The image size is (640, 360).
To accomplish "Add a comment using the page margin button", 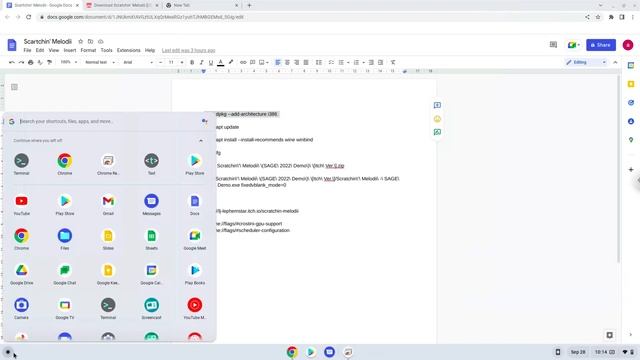I will click(437, 105).
